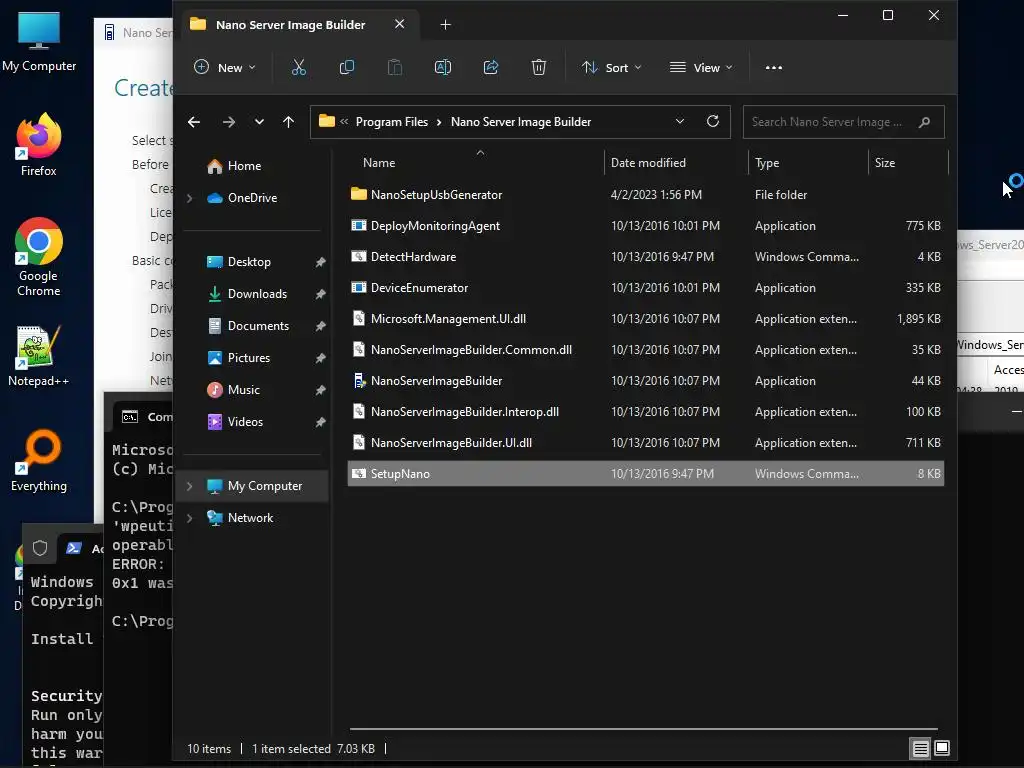Click the Rename icon in toolbar
The width and height of the screenshot is (1024, 768).
point(443,67)
